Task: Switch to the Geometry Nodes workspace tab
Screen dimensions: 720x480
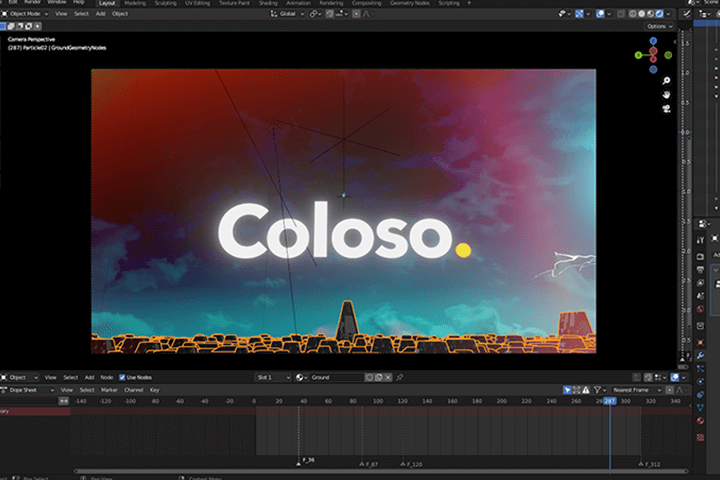Action: point(410,3)
